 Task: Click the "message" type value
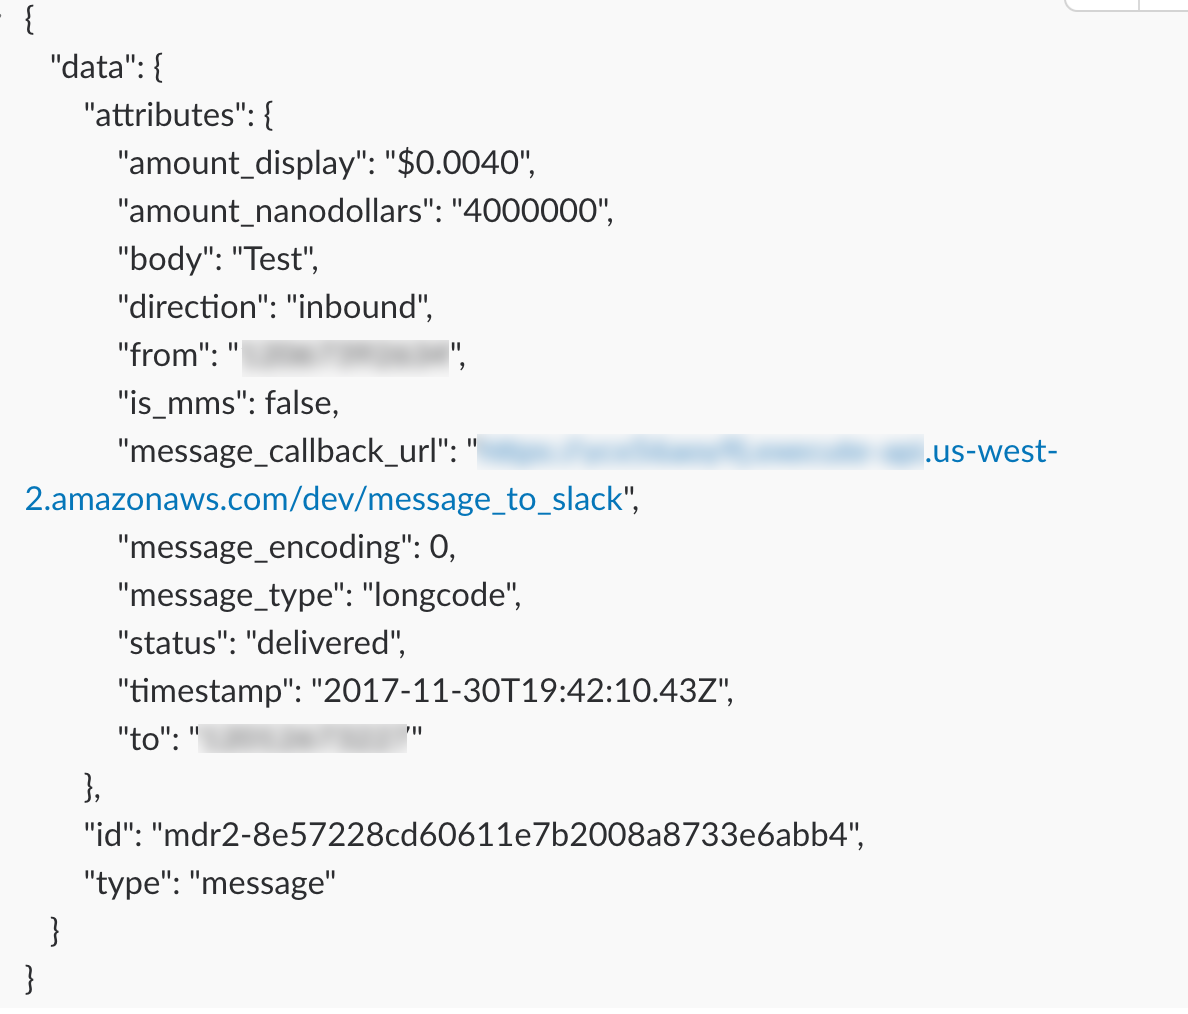point(262,884)
